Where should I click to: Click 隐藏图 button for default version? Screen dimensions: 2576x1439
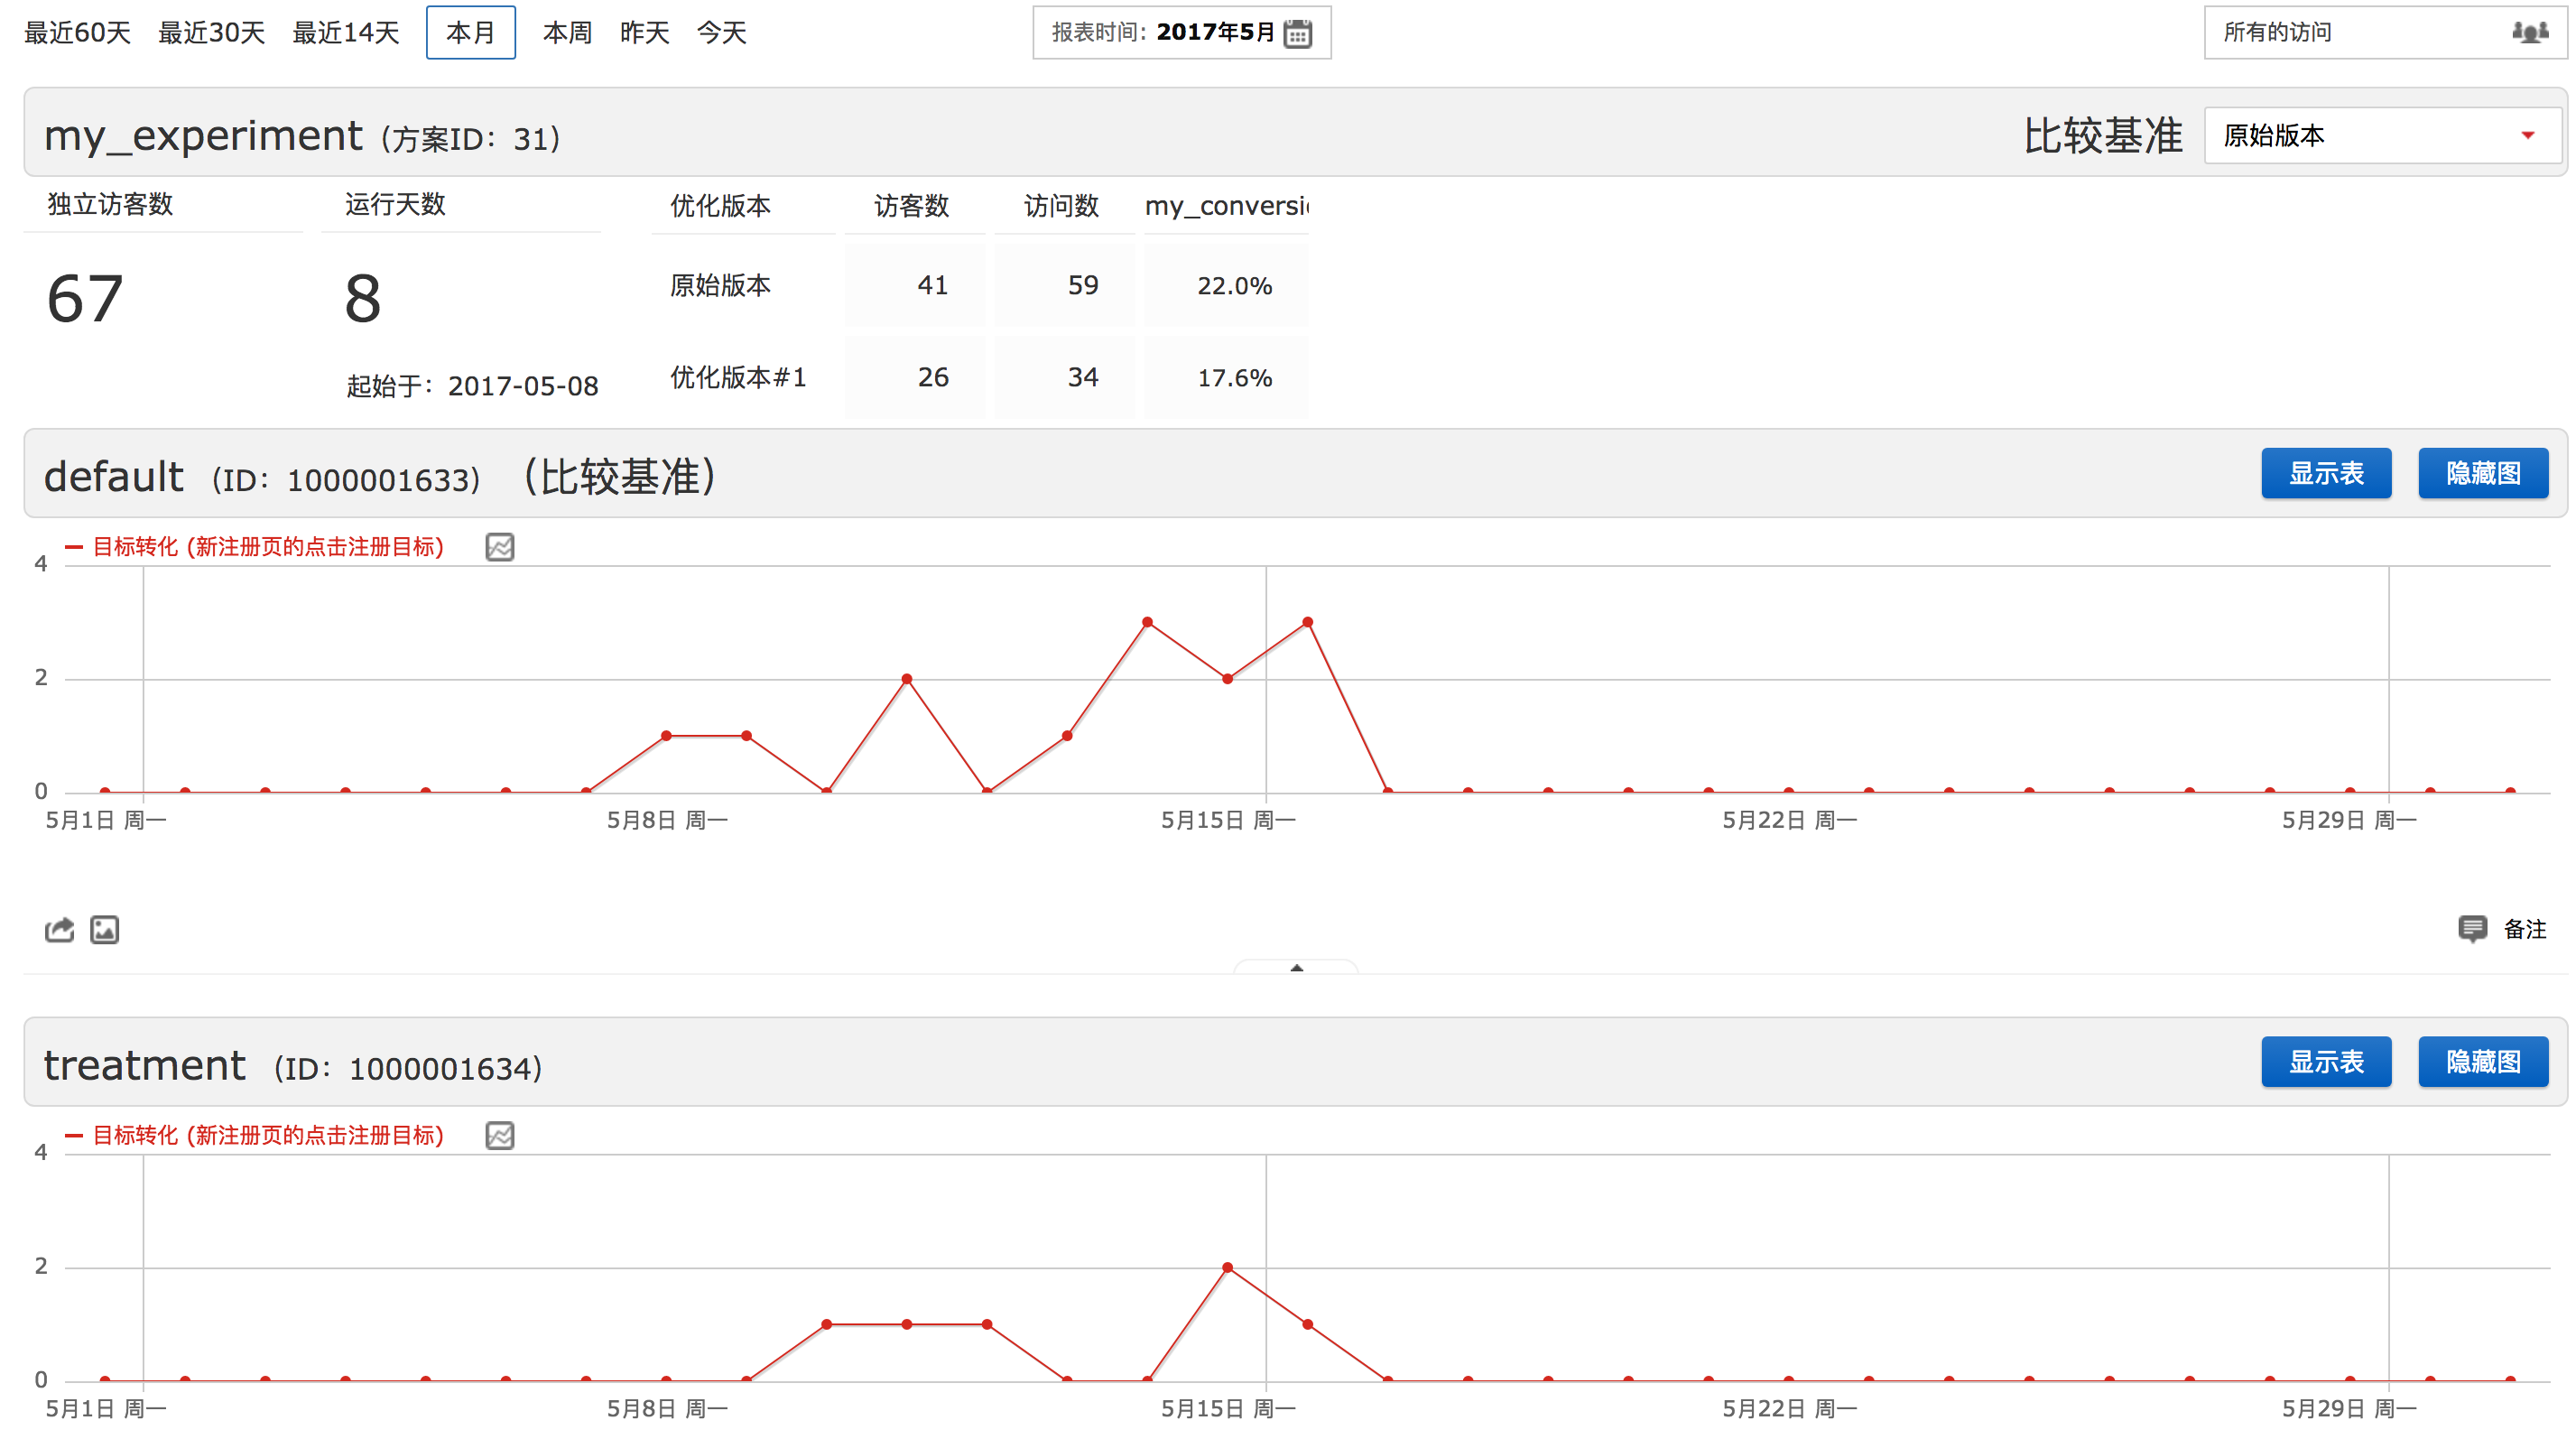click(2483, 473)
